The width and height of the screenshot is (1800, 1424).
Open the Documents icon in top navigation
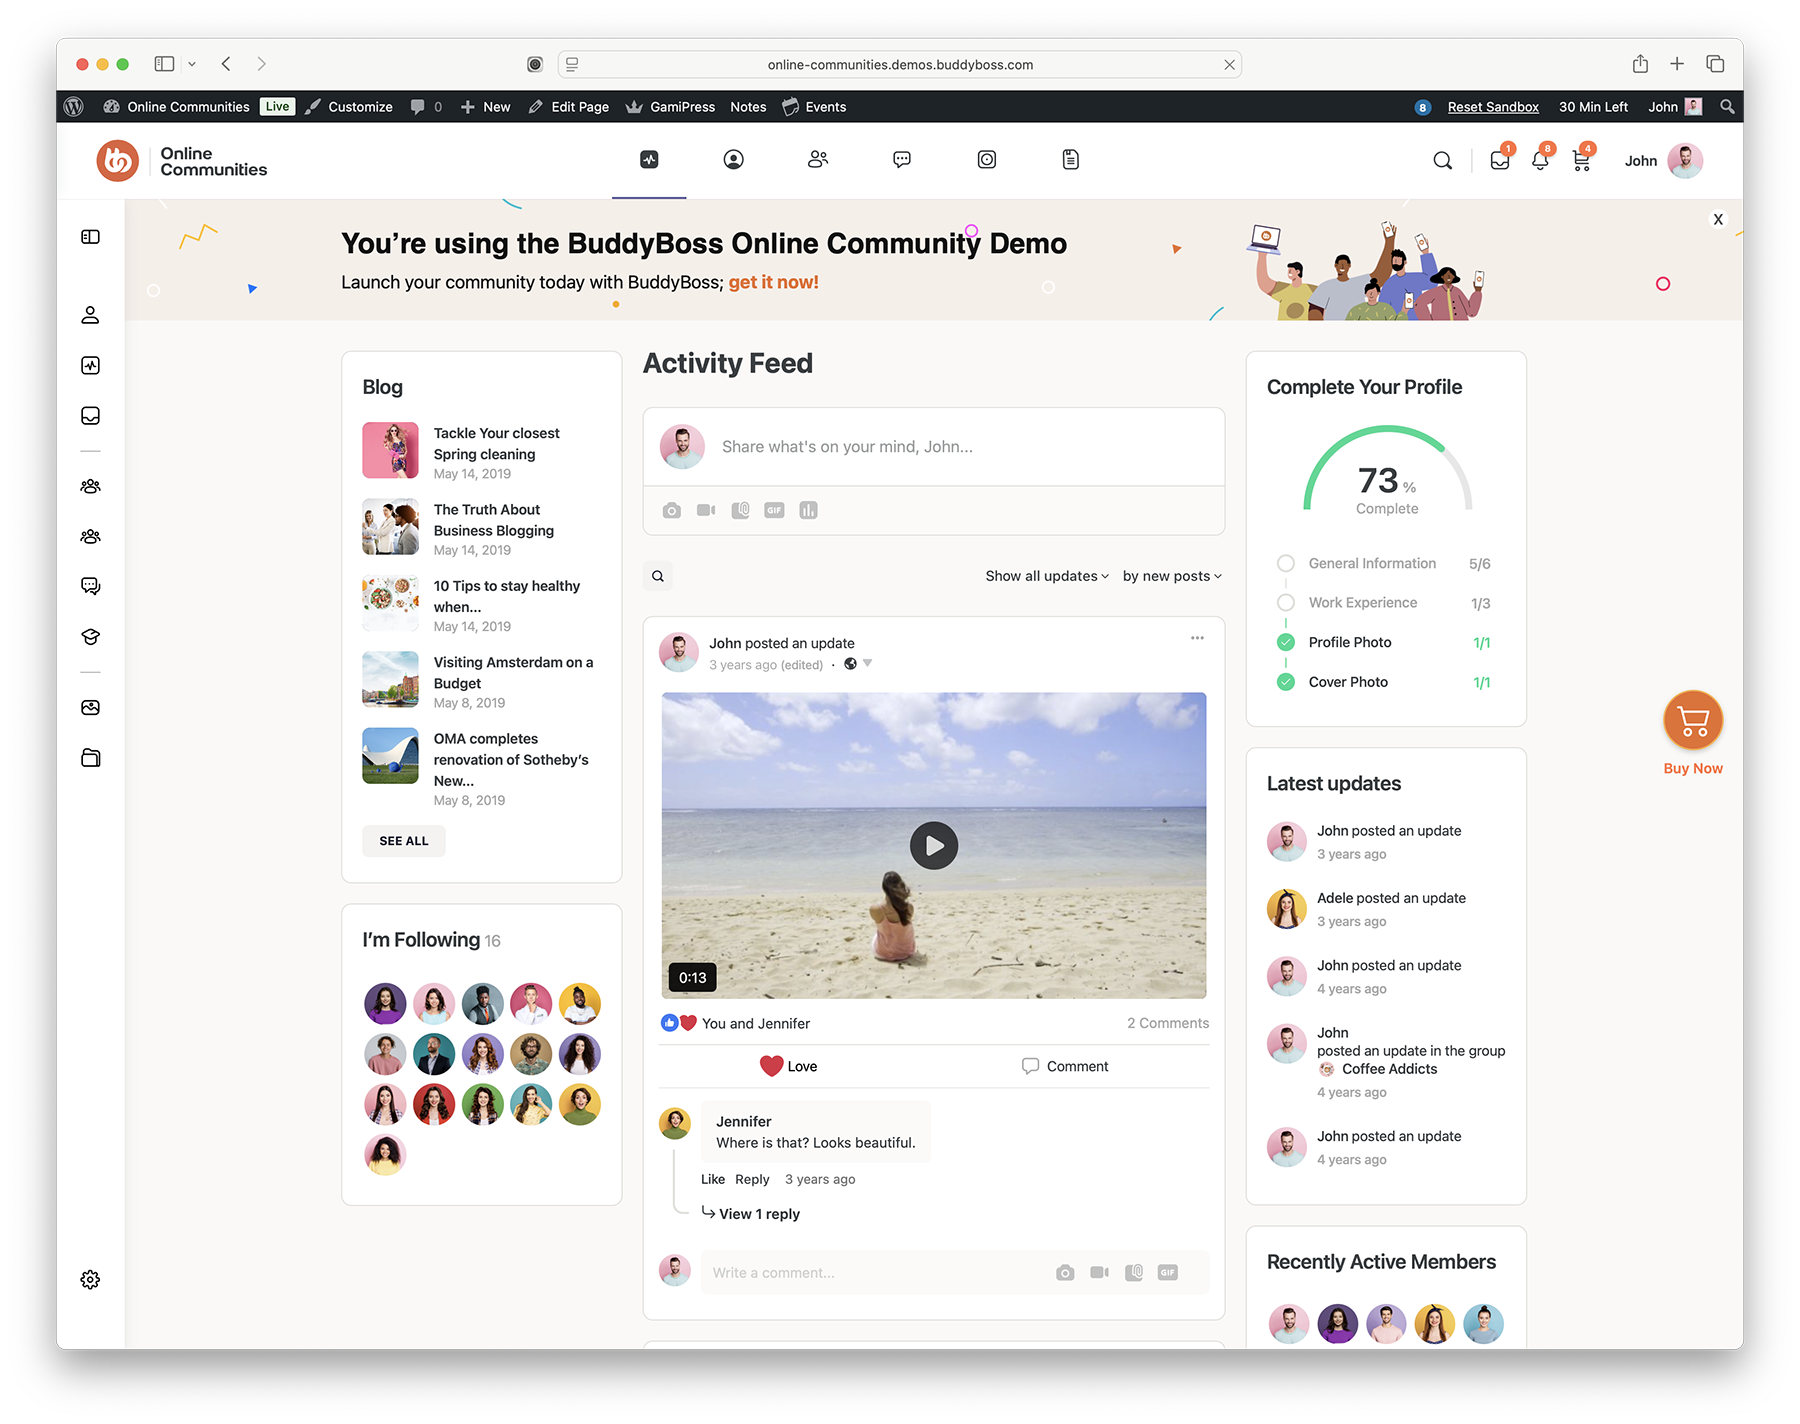[x=1070, y=159]
